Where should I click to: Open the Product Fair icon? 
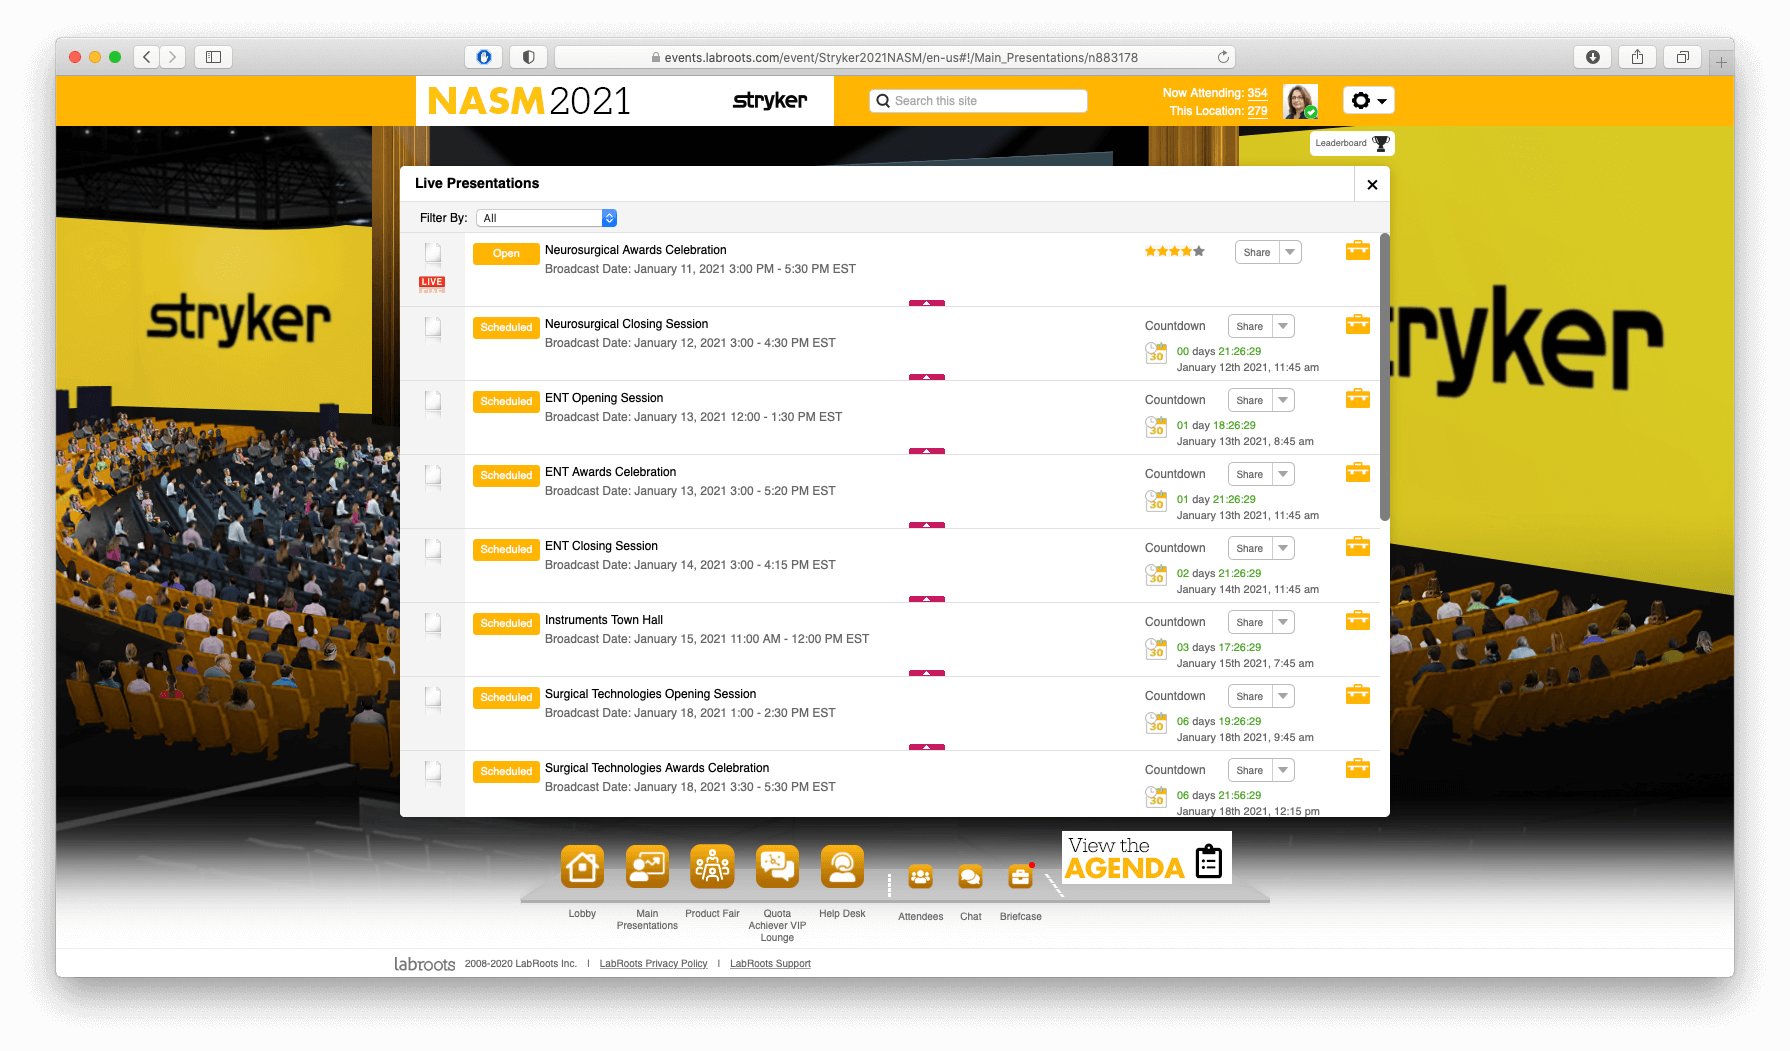pos(712,866)
